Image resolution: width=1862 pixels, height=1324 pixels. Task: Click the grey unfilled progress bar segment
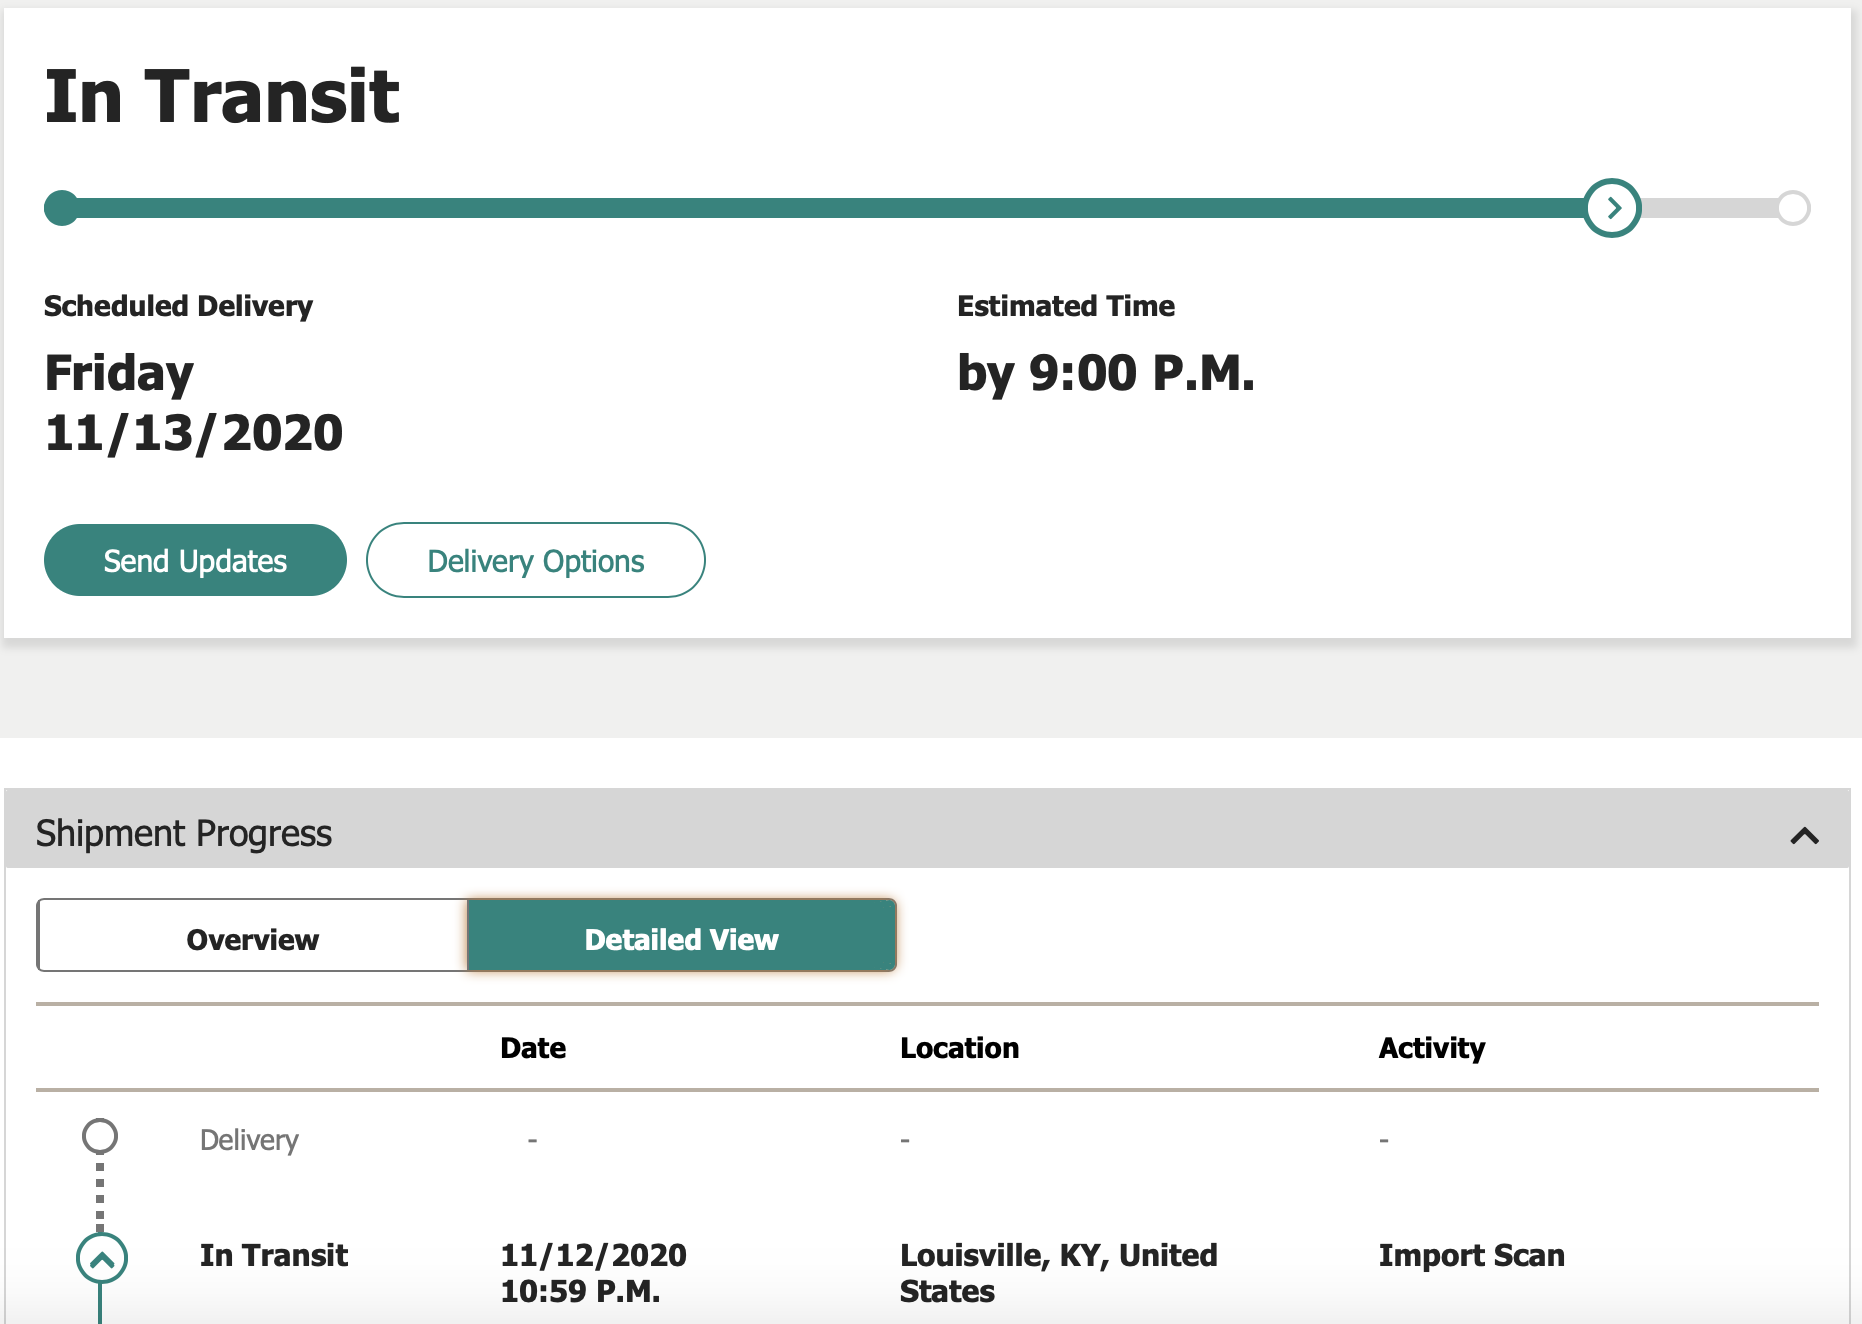(1708, 208)
